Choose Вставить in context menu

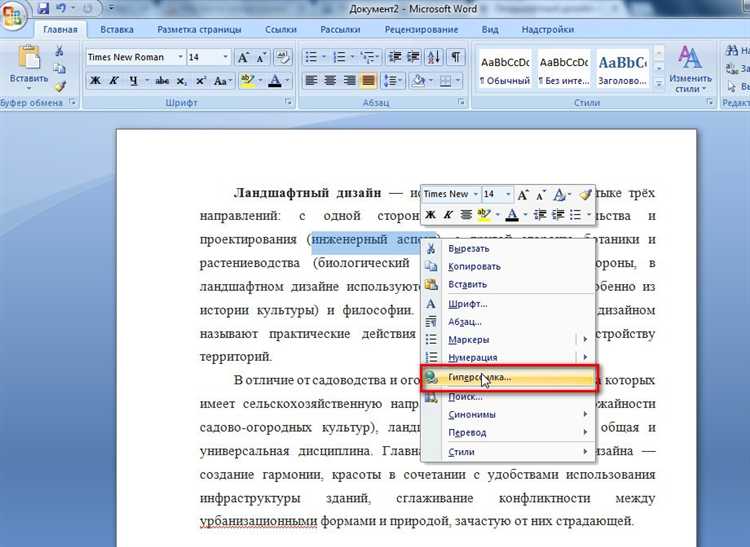507,284
